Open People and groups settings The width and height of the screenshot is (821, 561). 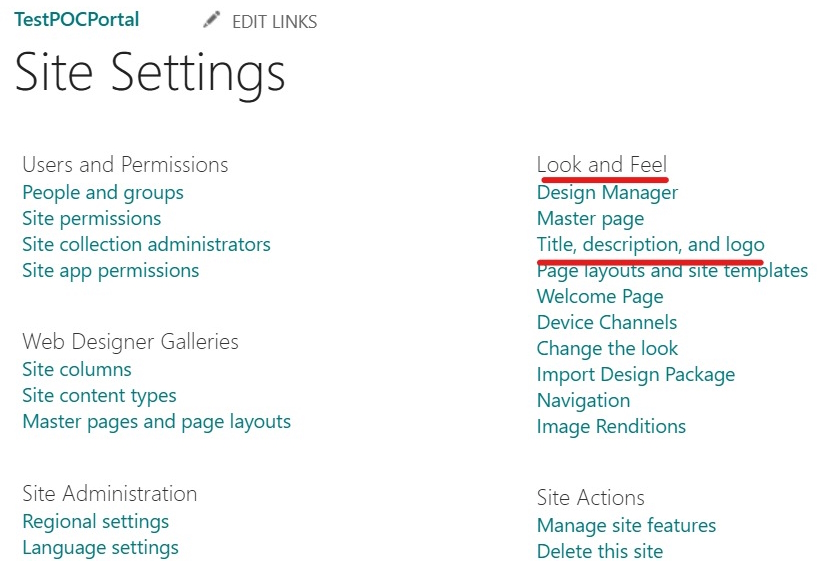(x=103, y=192)
